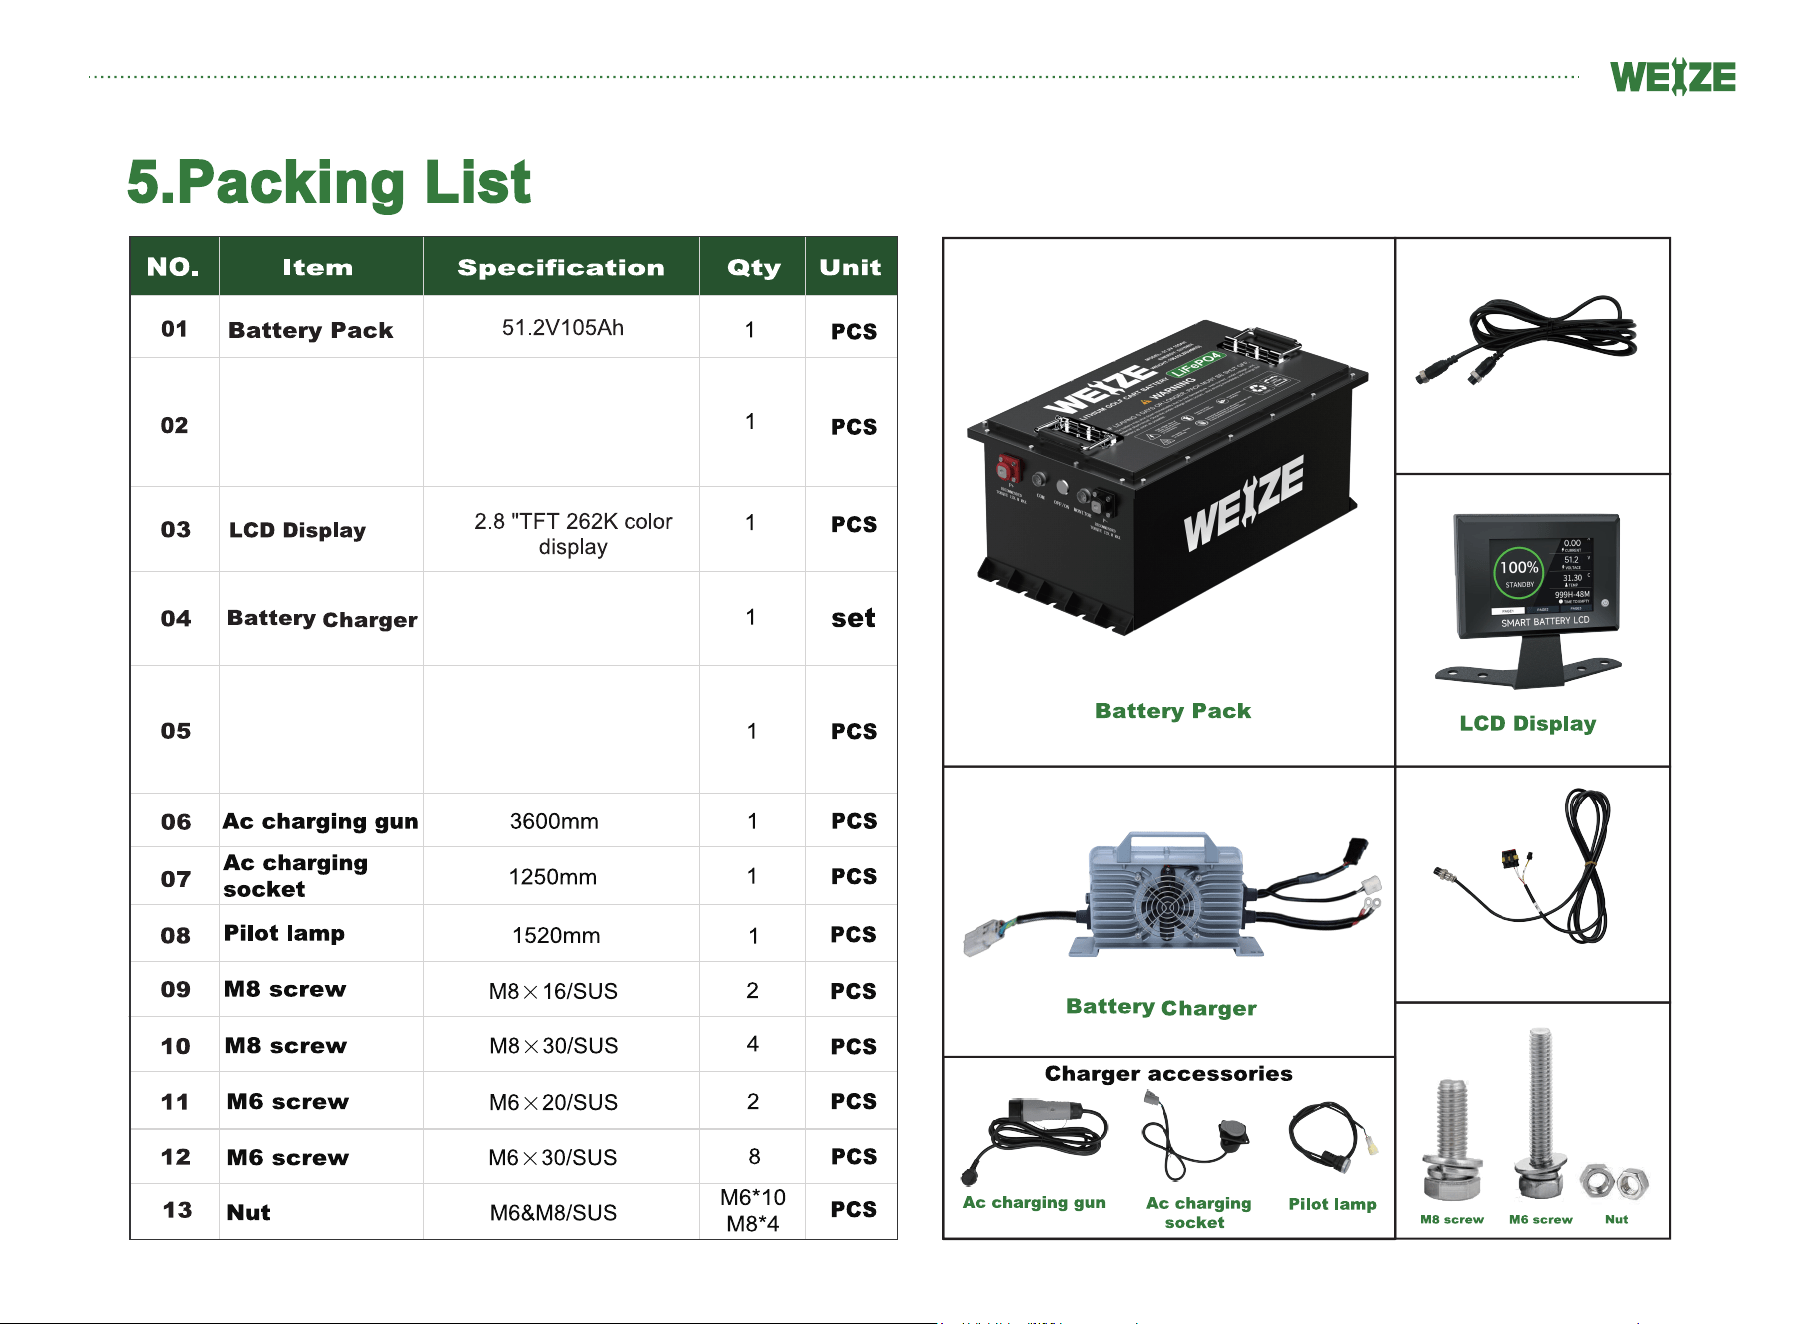Viewport: 1796px width, 1324px height.
Task: Click the '5.Packing List' heading
Action: [329, 182]
